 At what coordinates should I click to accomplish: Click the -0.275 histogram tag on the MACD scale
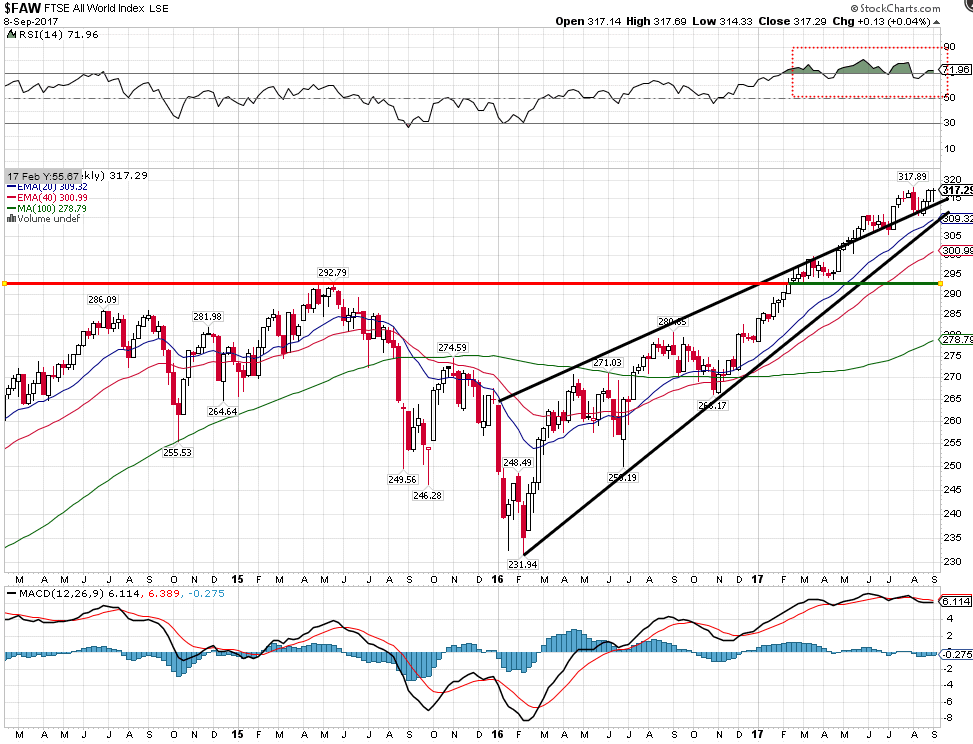956,655
